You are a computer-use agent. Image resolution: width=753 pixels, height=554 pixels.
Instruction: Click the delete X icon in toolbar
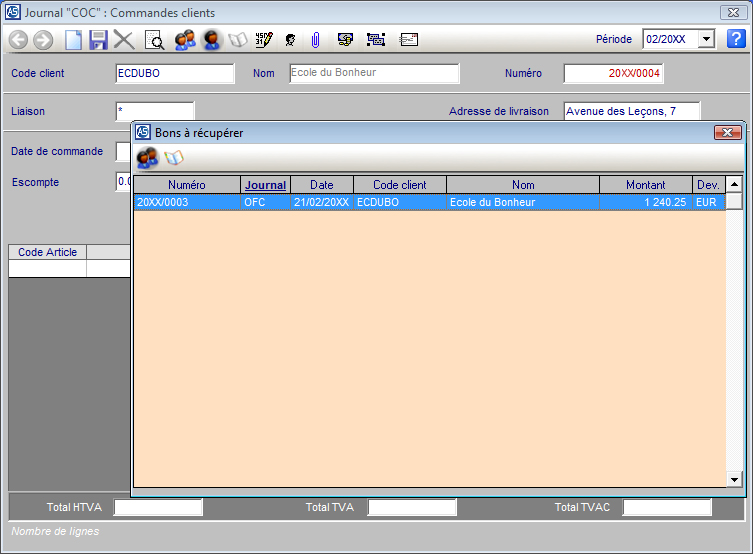tap(124, 40)
